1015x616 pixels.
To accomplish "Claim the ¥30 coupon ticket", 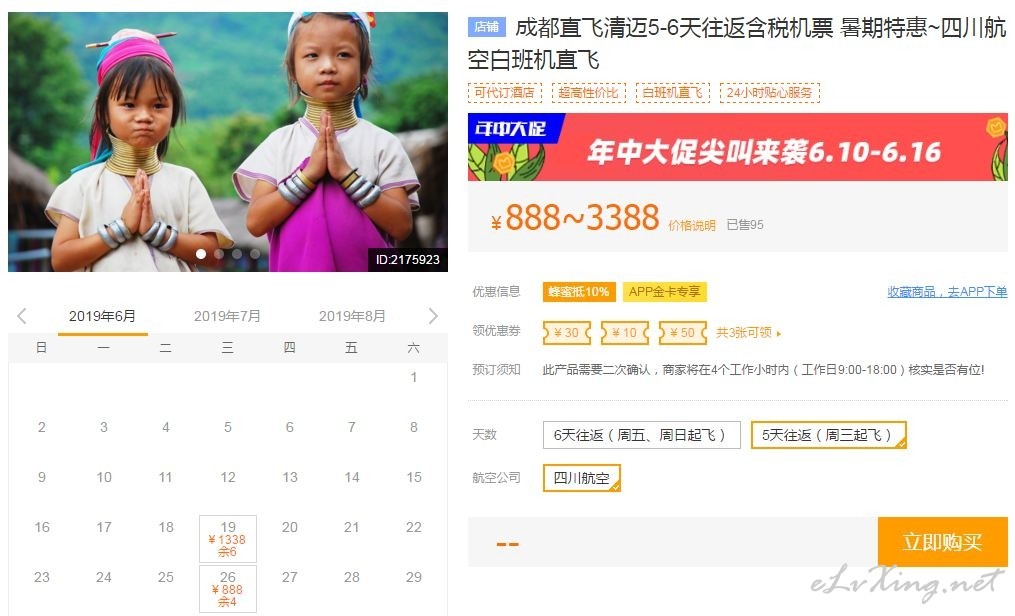I will click(x=566, y=333).
